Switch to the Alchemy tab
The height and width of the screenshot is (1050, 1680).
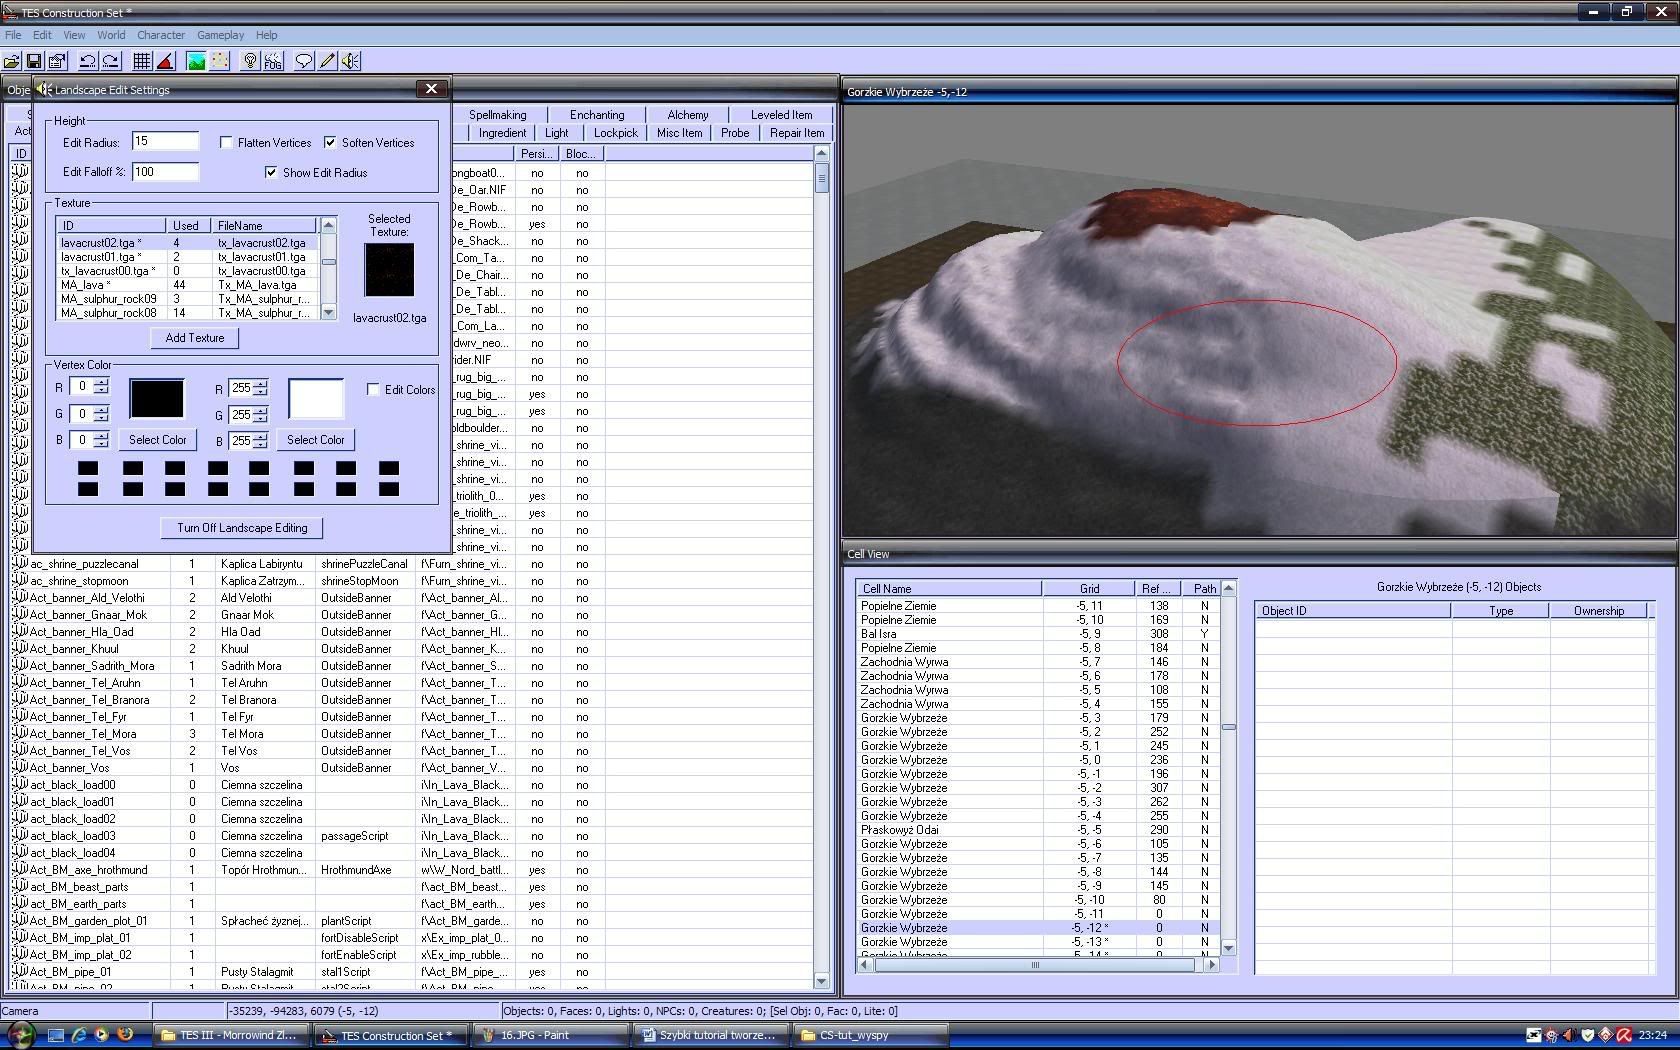pyautogui.click(x=688, y=115)
